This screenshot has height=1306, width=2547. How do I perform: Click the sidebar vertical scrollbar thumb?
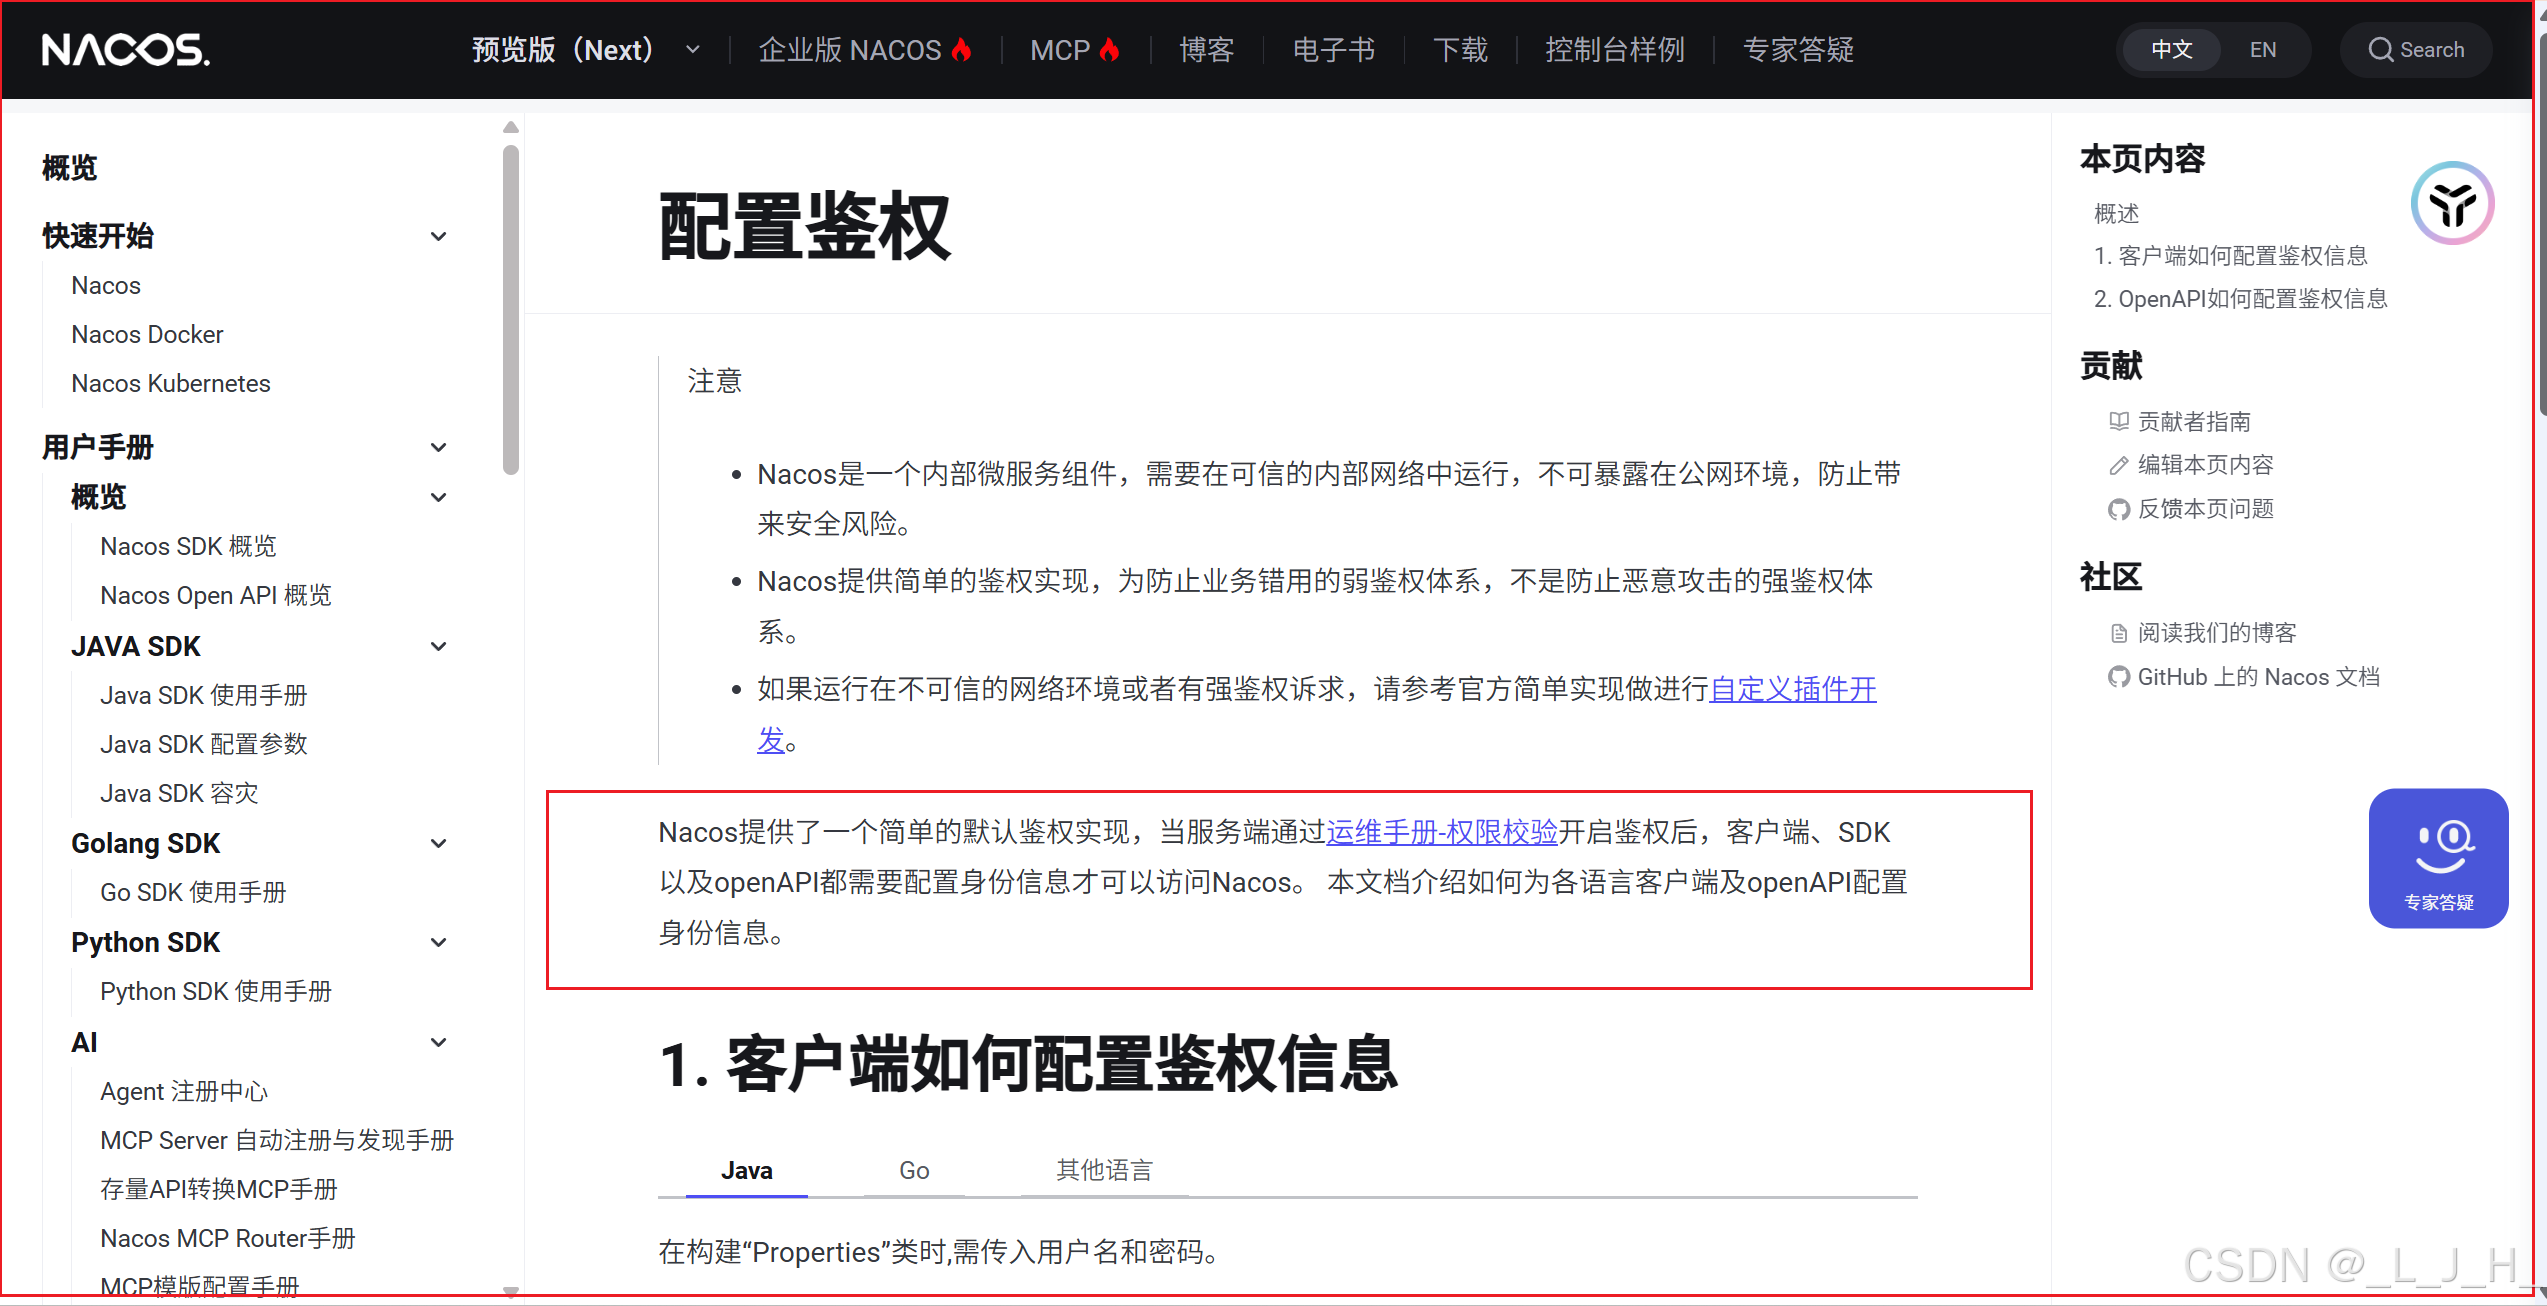pyautogui.click(x=511, y=310)
